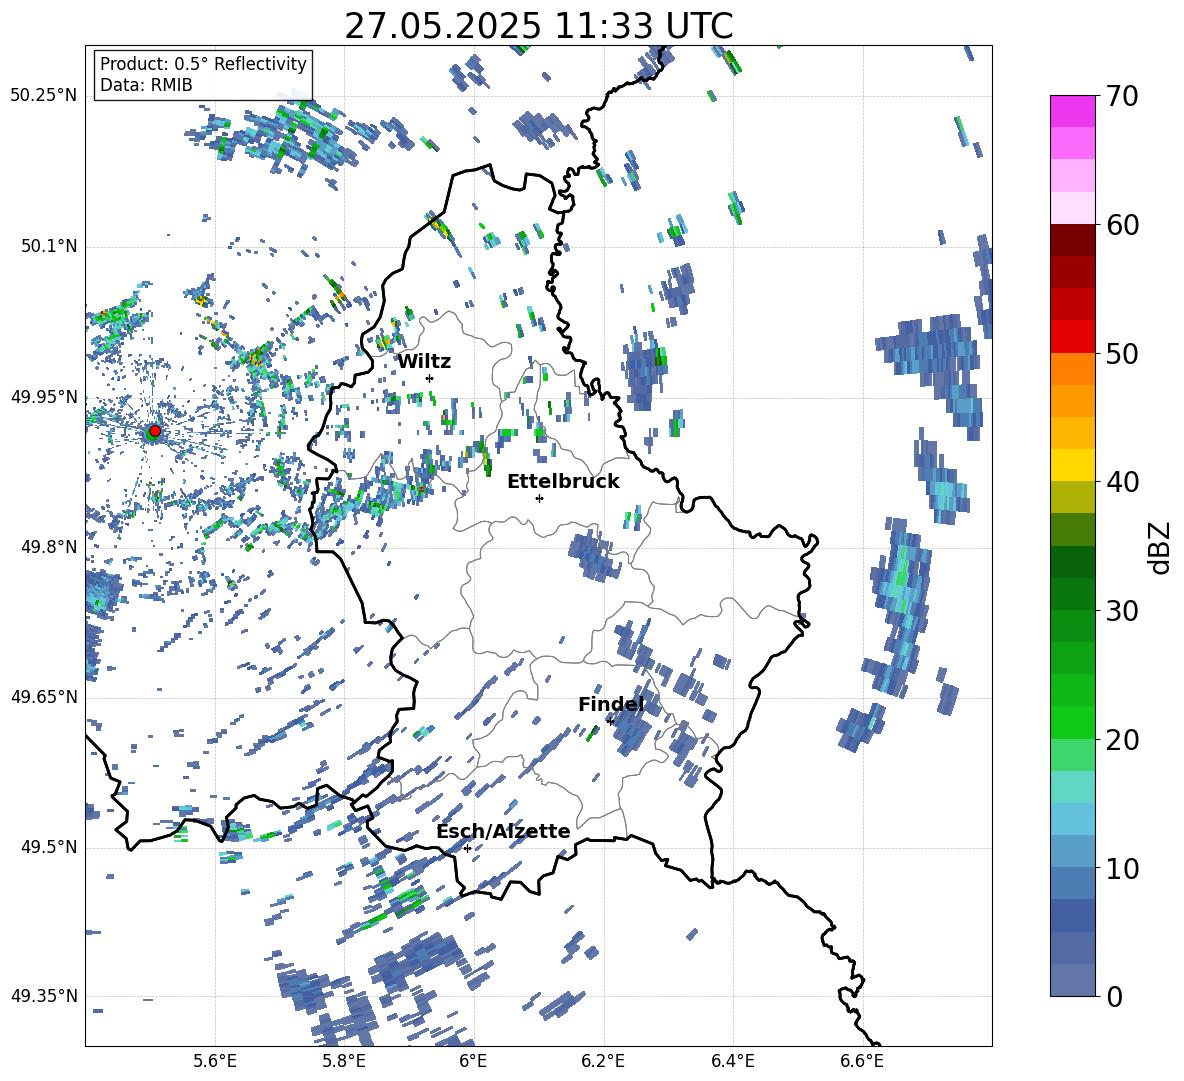
Task: Click the 6.4°E longitude label
Action: click(732, 1061)
